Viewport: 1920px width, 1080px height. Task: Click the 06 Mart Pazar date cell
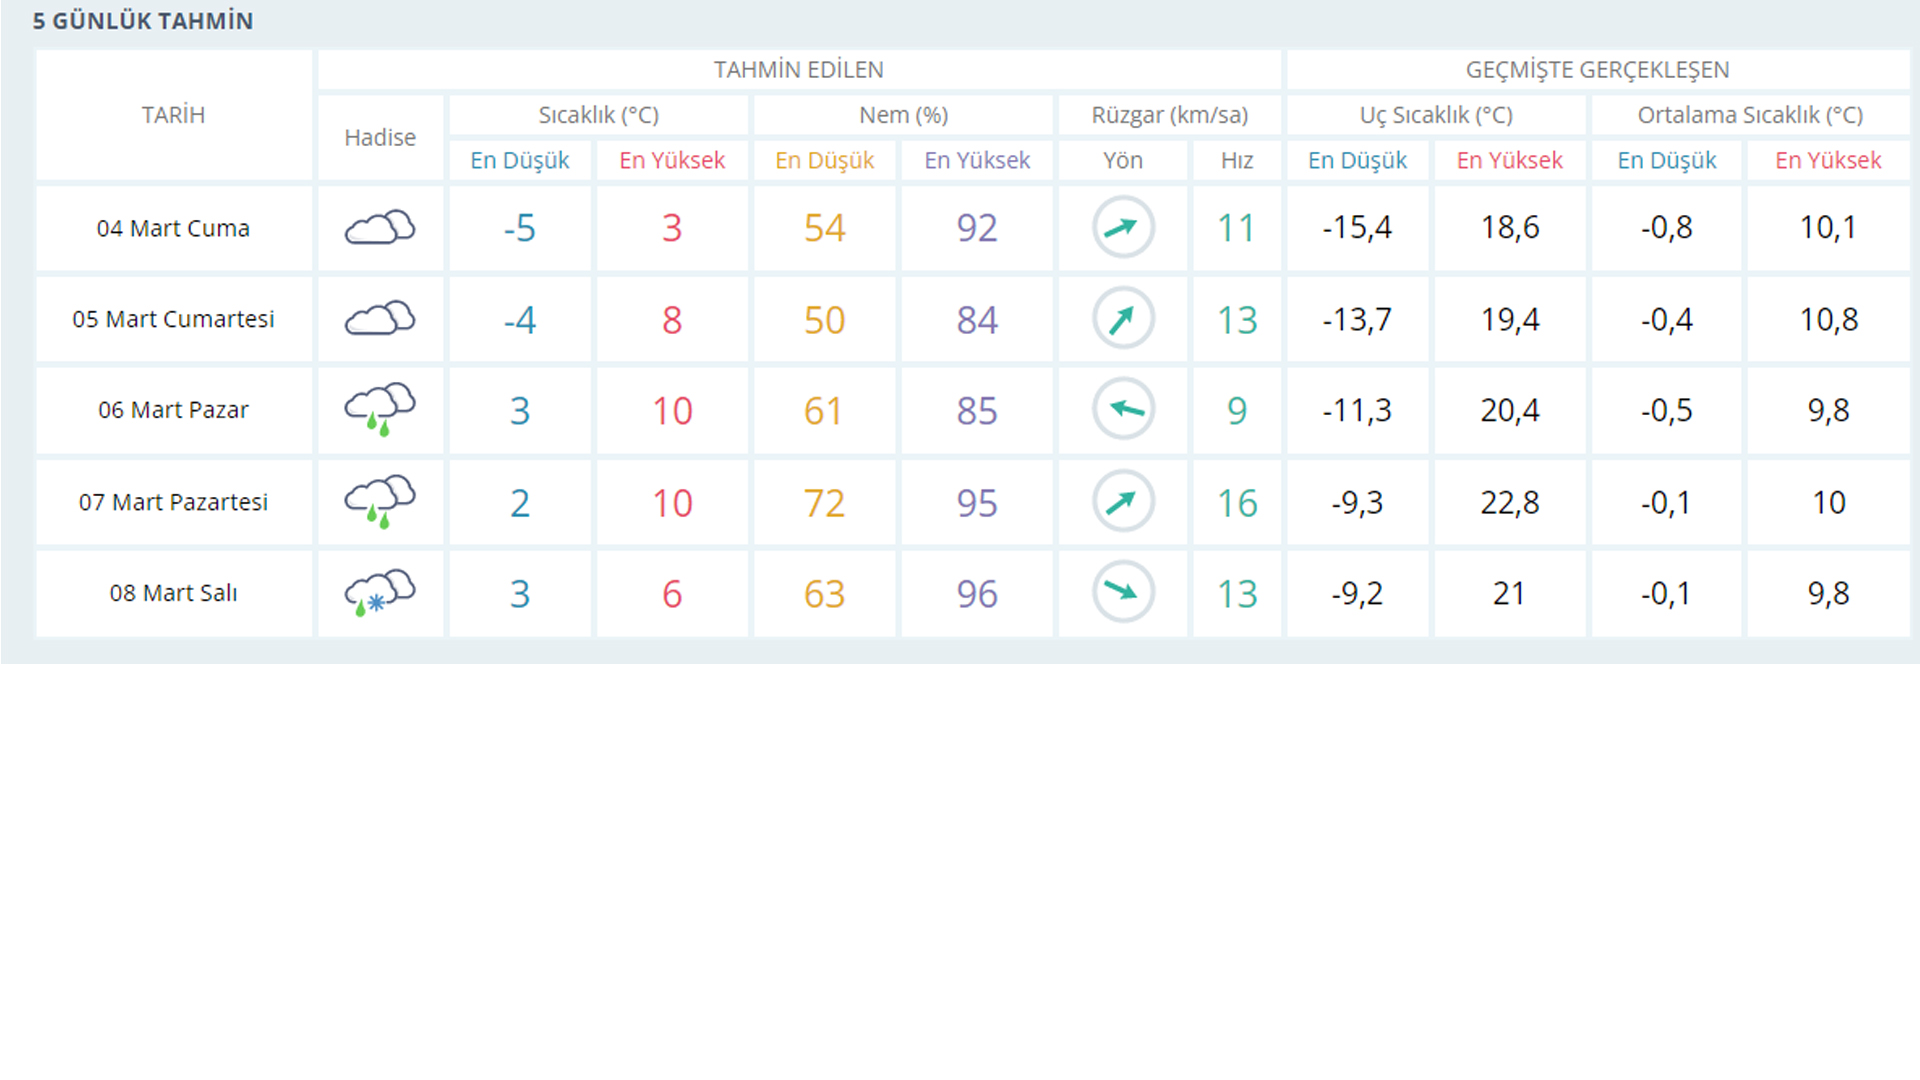[173, 410]
